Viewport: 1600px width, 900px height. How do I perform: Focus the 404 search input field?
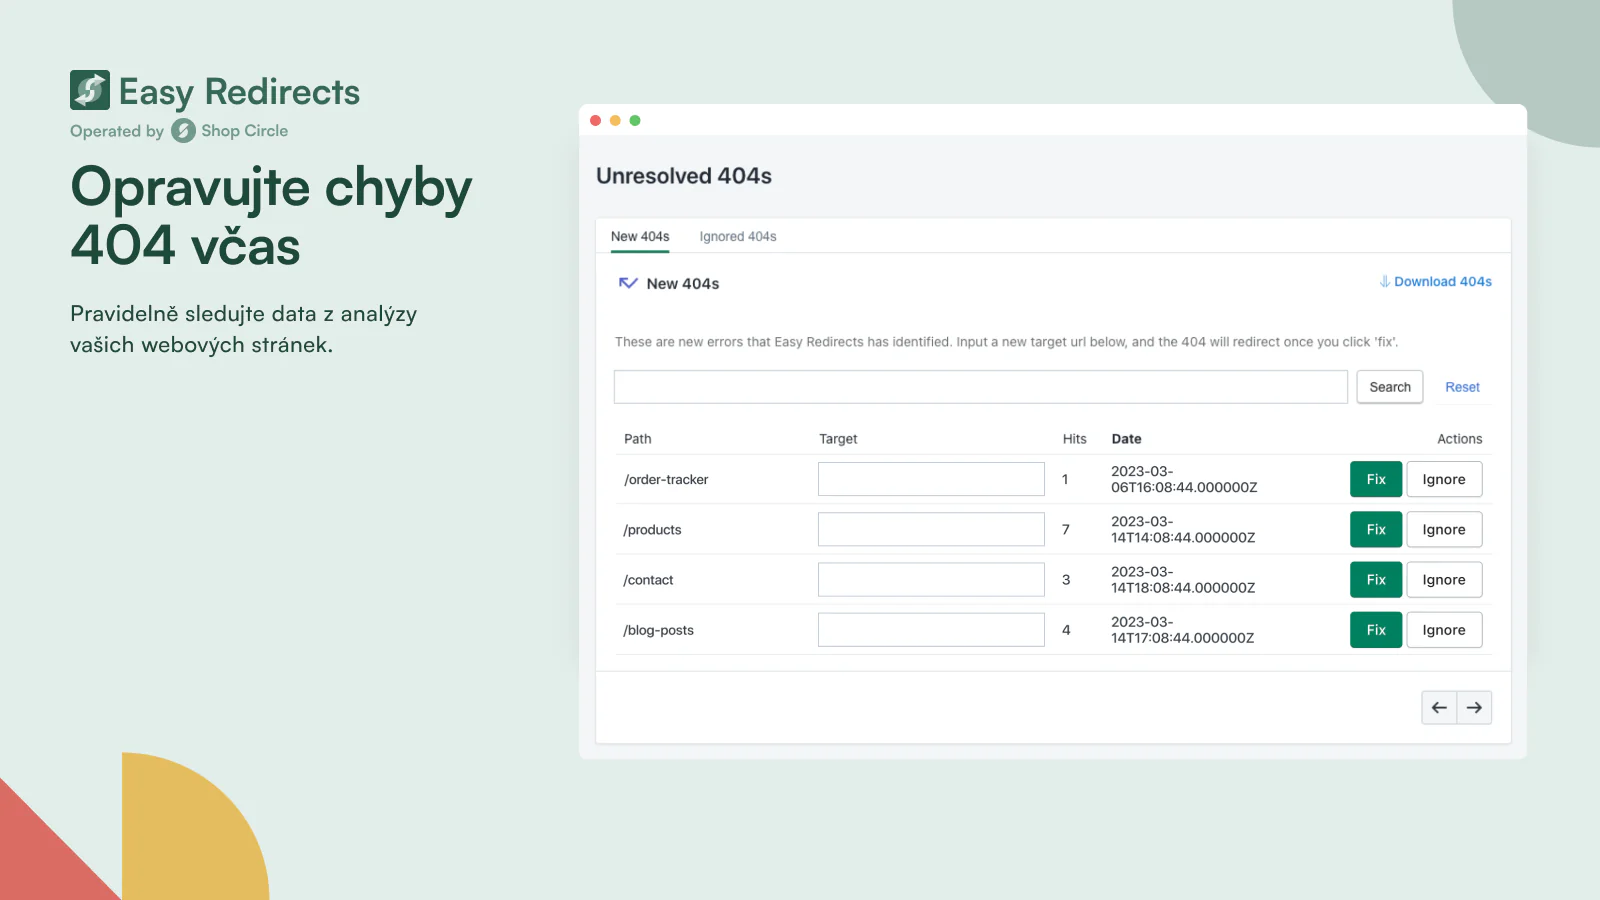981,387
